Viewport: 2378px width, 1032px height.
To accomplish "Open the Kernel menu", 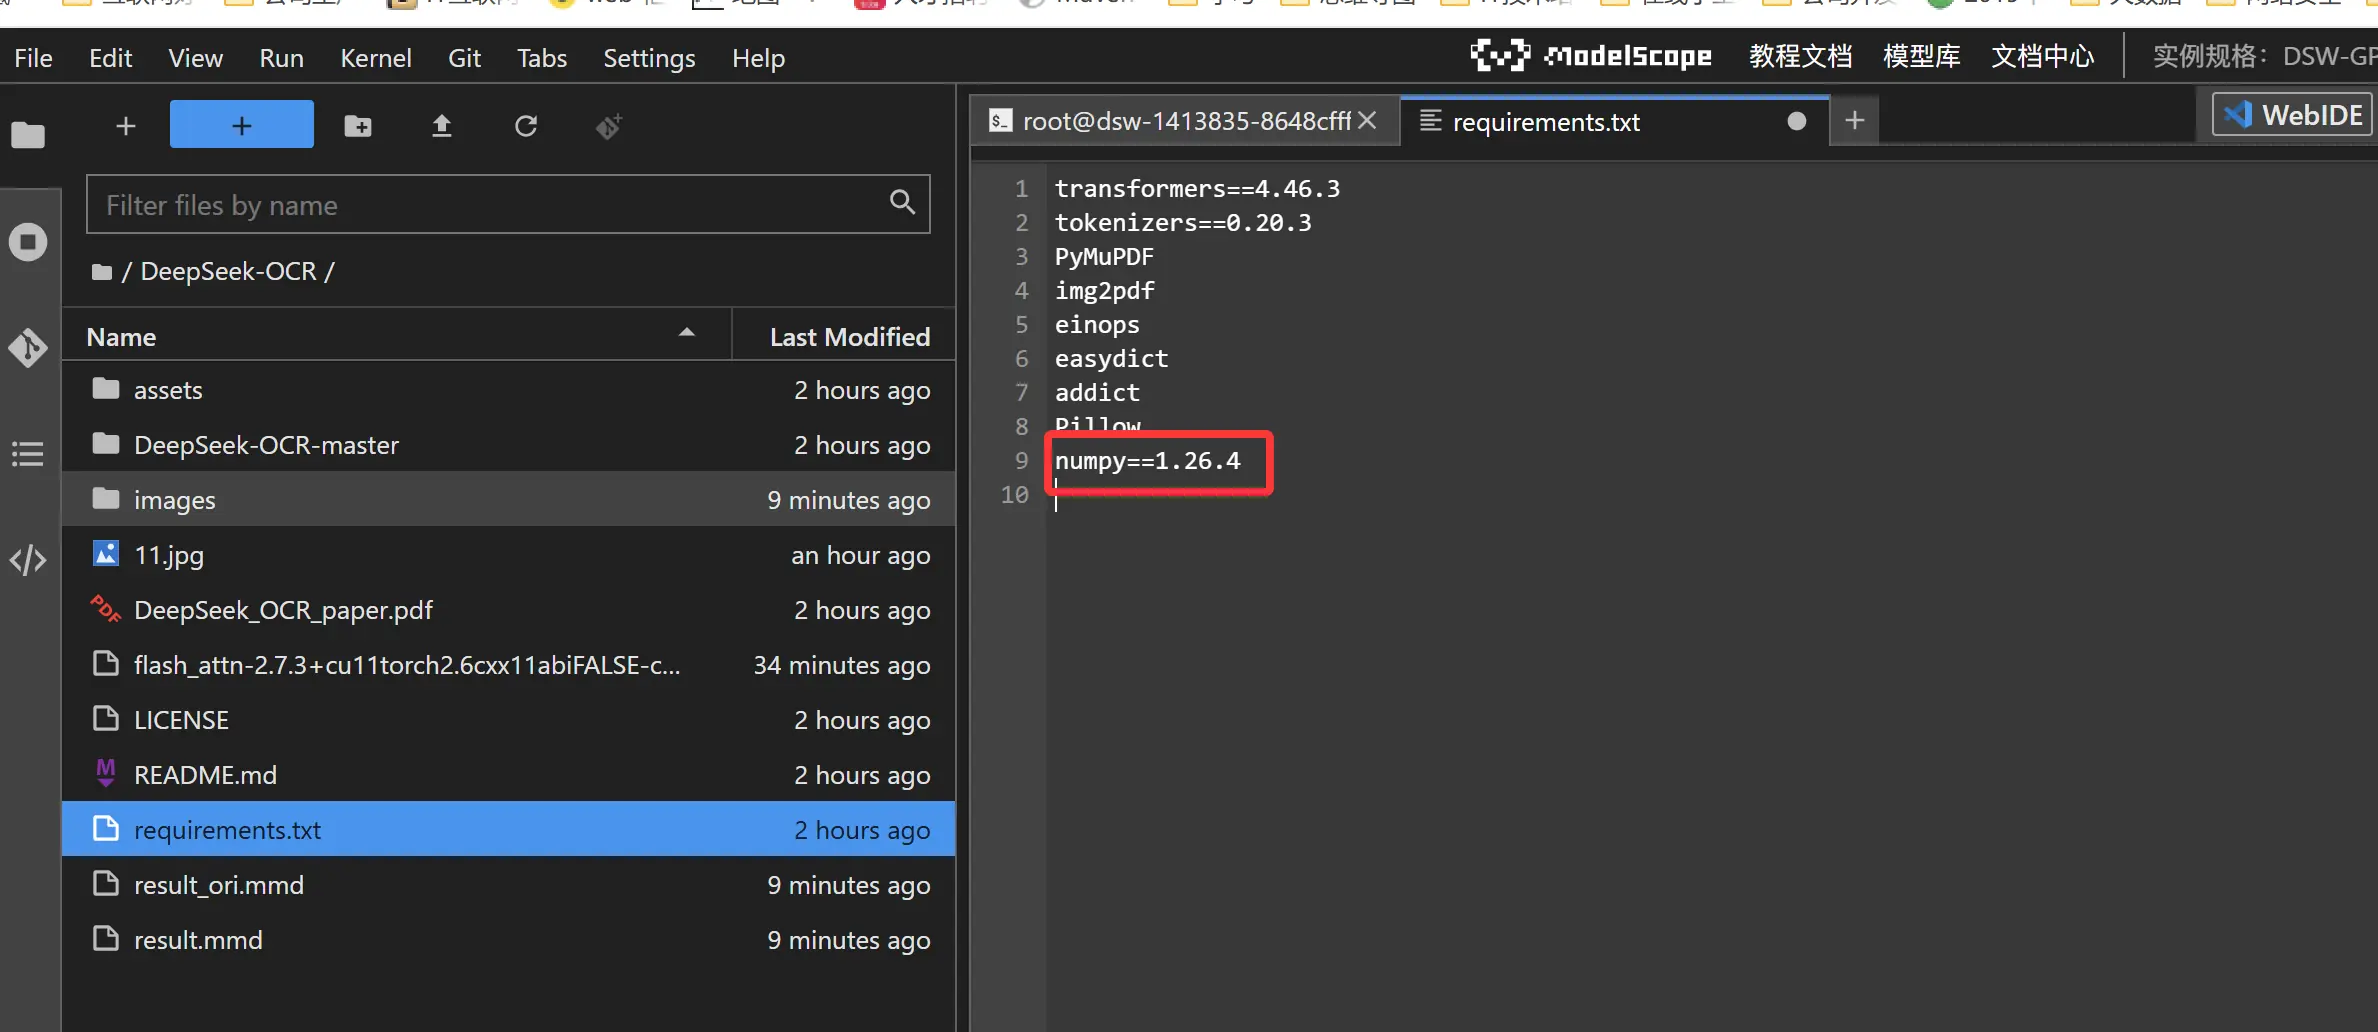I will pyautogui.click(x=375, y=58).
